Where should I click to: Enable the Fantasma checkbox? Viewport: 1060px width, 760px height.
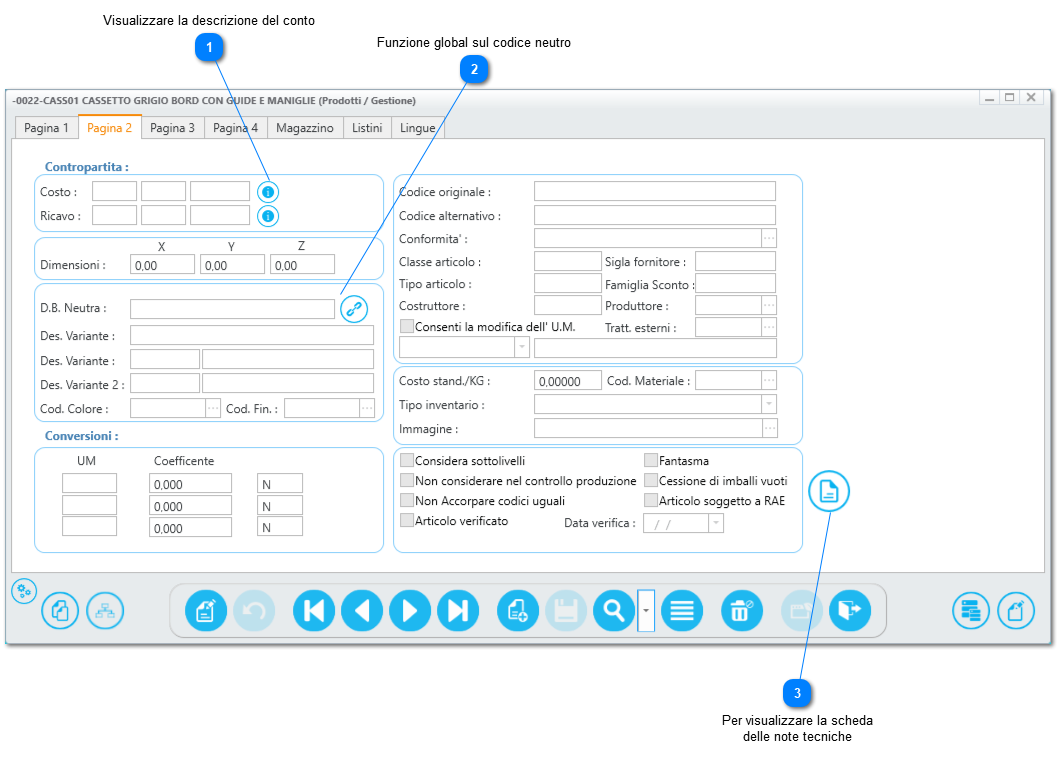(651, 460)
